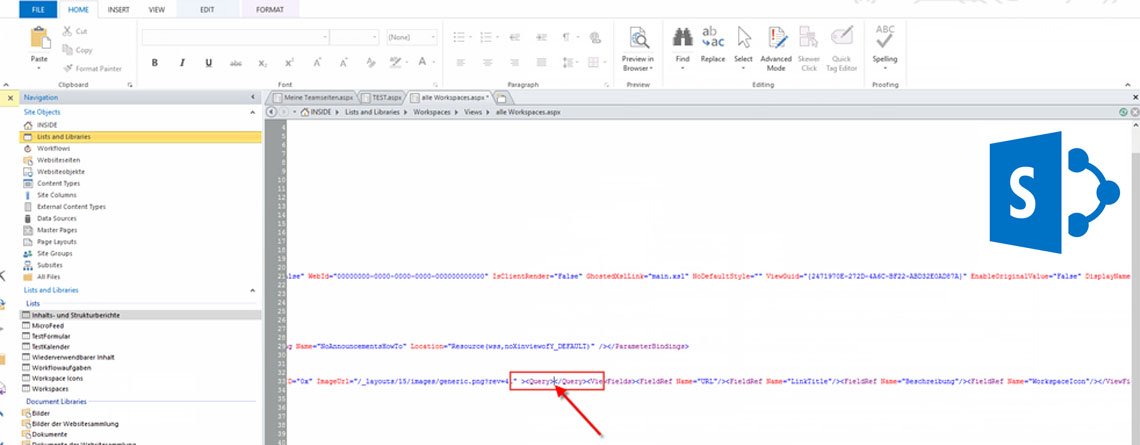Screen dimensions: 1140x445
Task: Switch to the INSERT ribbon tab
Action: coord(119,10)
